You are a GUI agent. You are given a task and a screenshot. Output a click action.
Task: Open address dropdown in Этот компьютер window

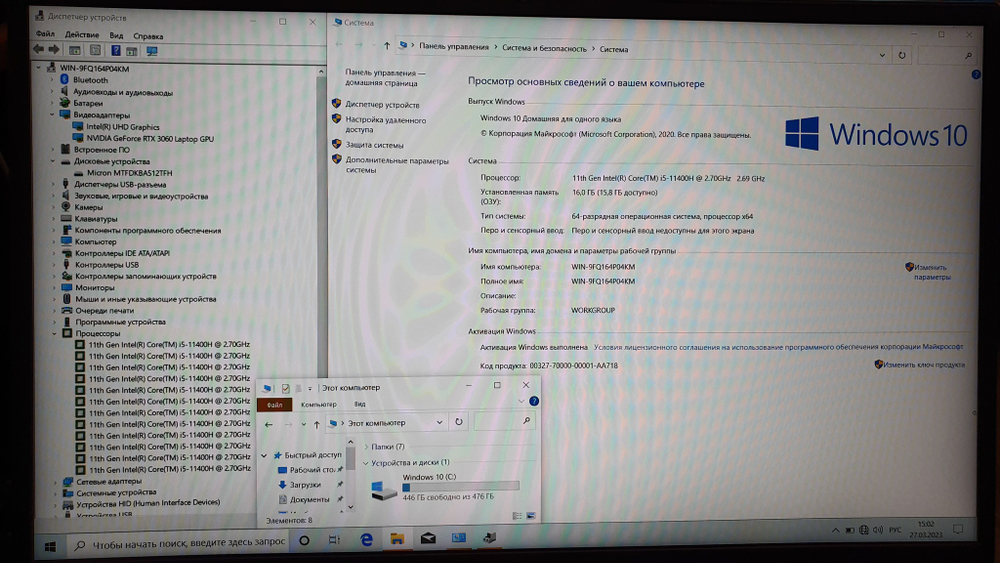[439, 422]
